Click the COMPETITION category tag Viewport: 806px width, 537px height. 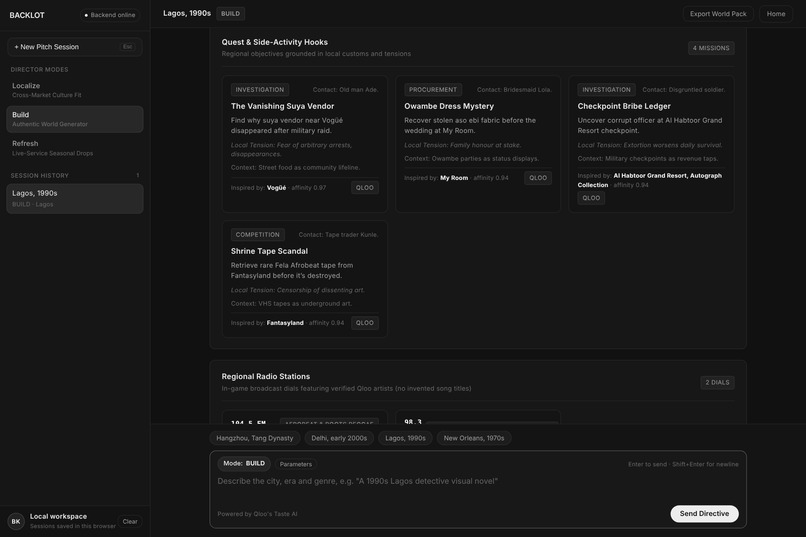pyautogui.click(x=258, y=234)
